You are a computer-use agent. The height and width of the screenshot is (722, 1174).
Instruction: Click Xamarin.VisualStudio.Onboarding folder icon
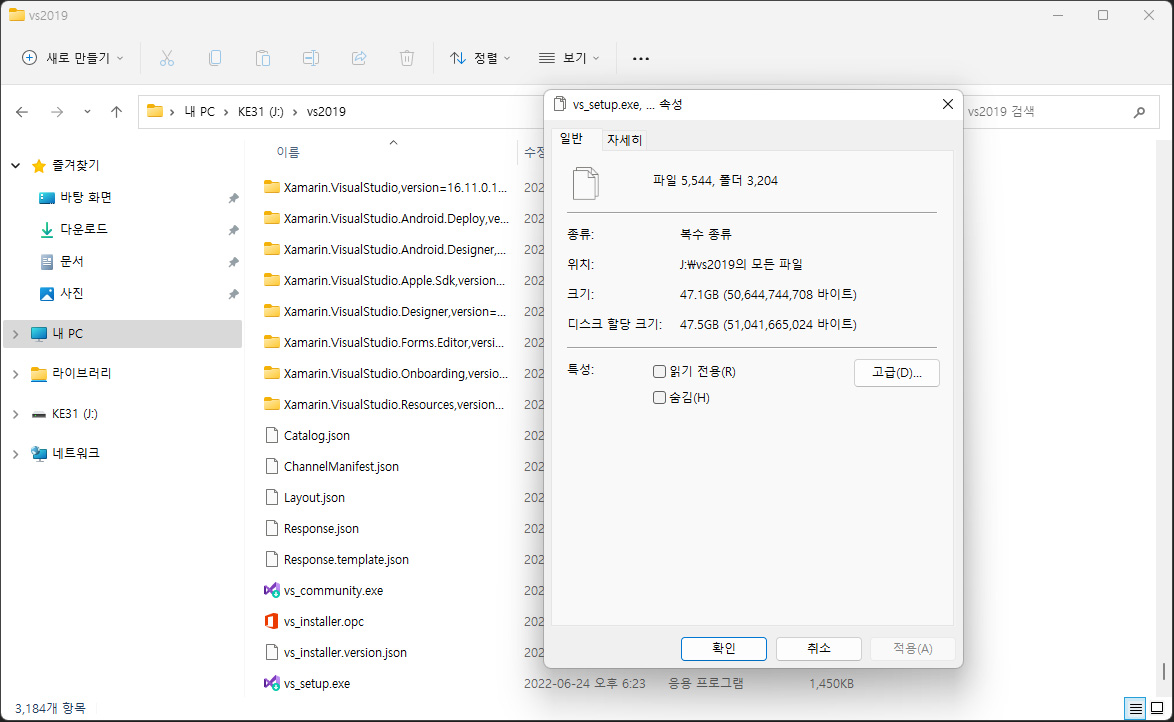tap(272, 373)
